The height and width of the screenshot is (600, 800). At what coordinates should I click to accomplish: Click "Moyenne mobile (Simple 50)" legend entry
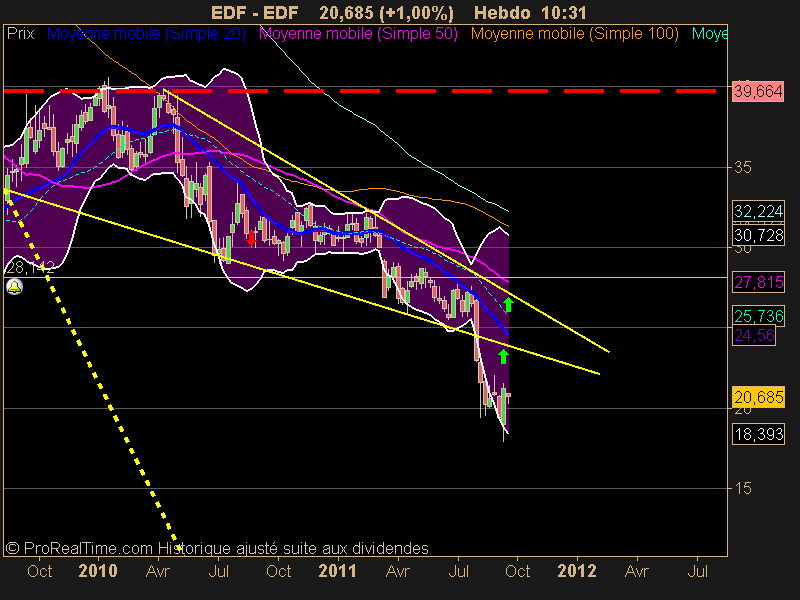pos(358,34)
